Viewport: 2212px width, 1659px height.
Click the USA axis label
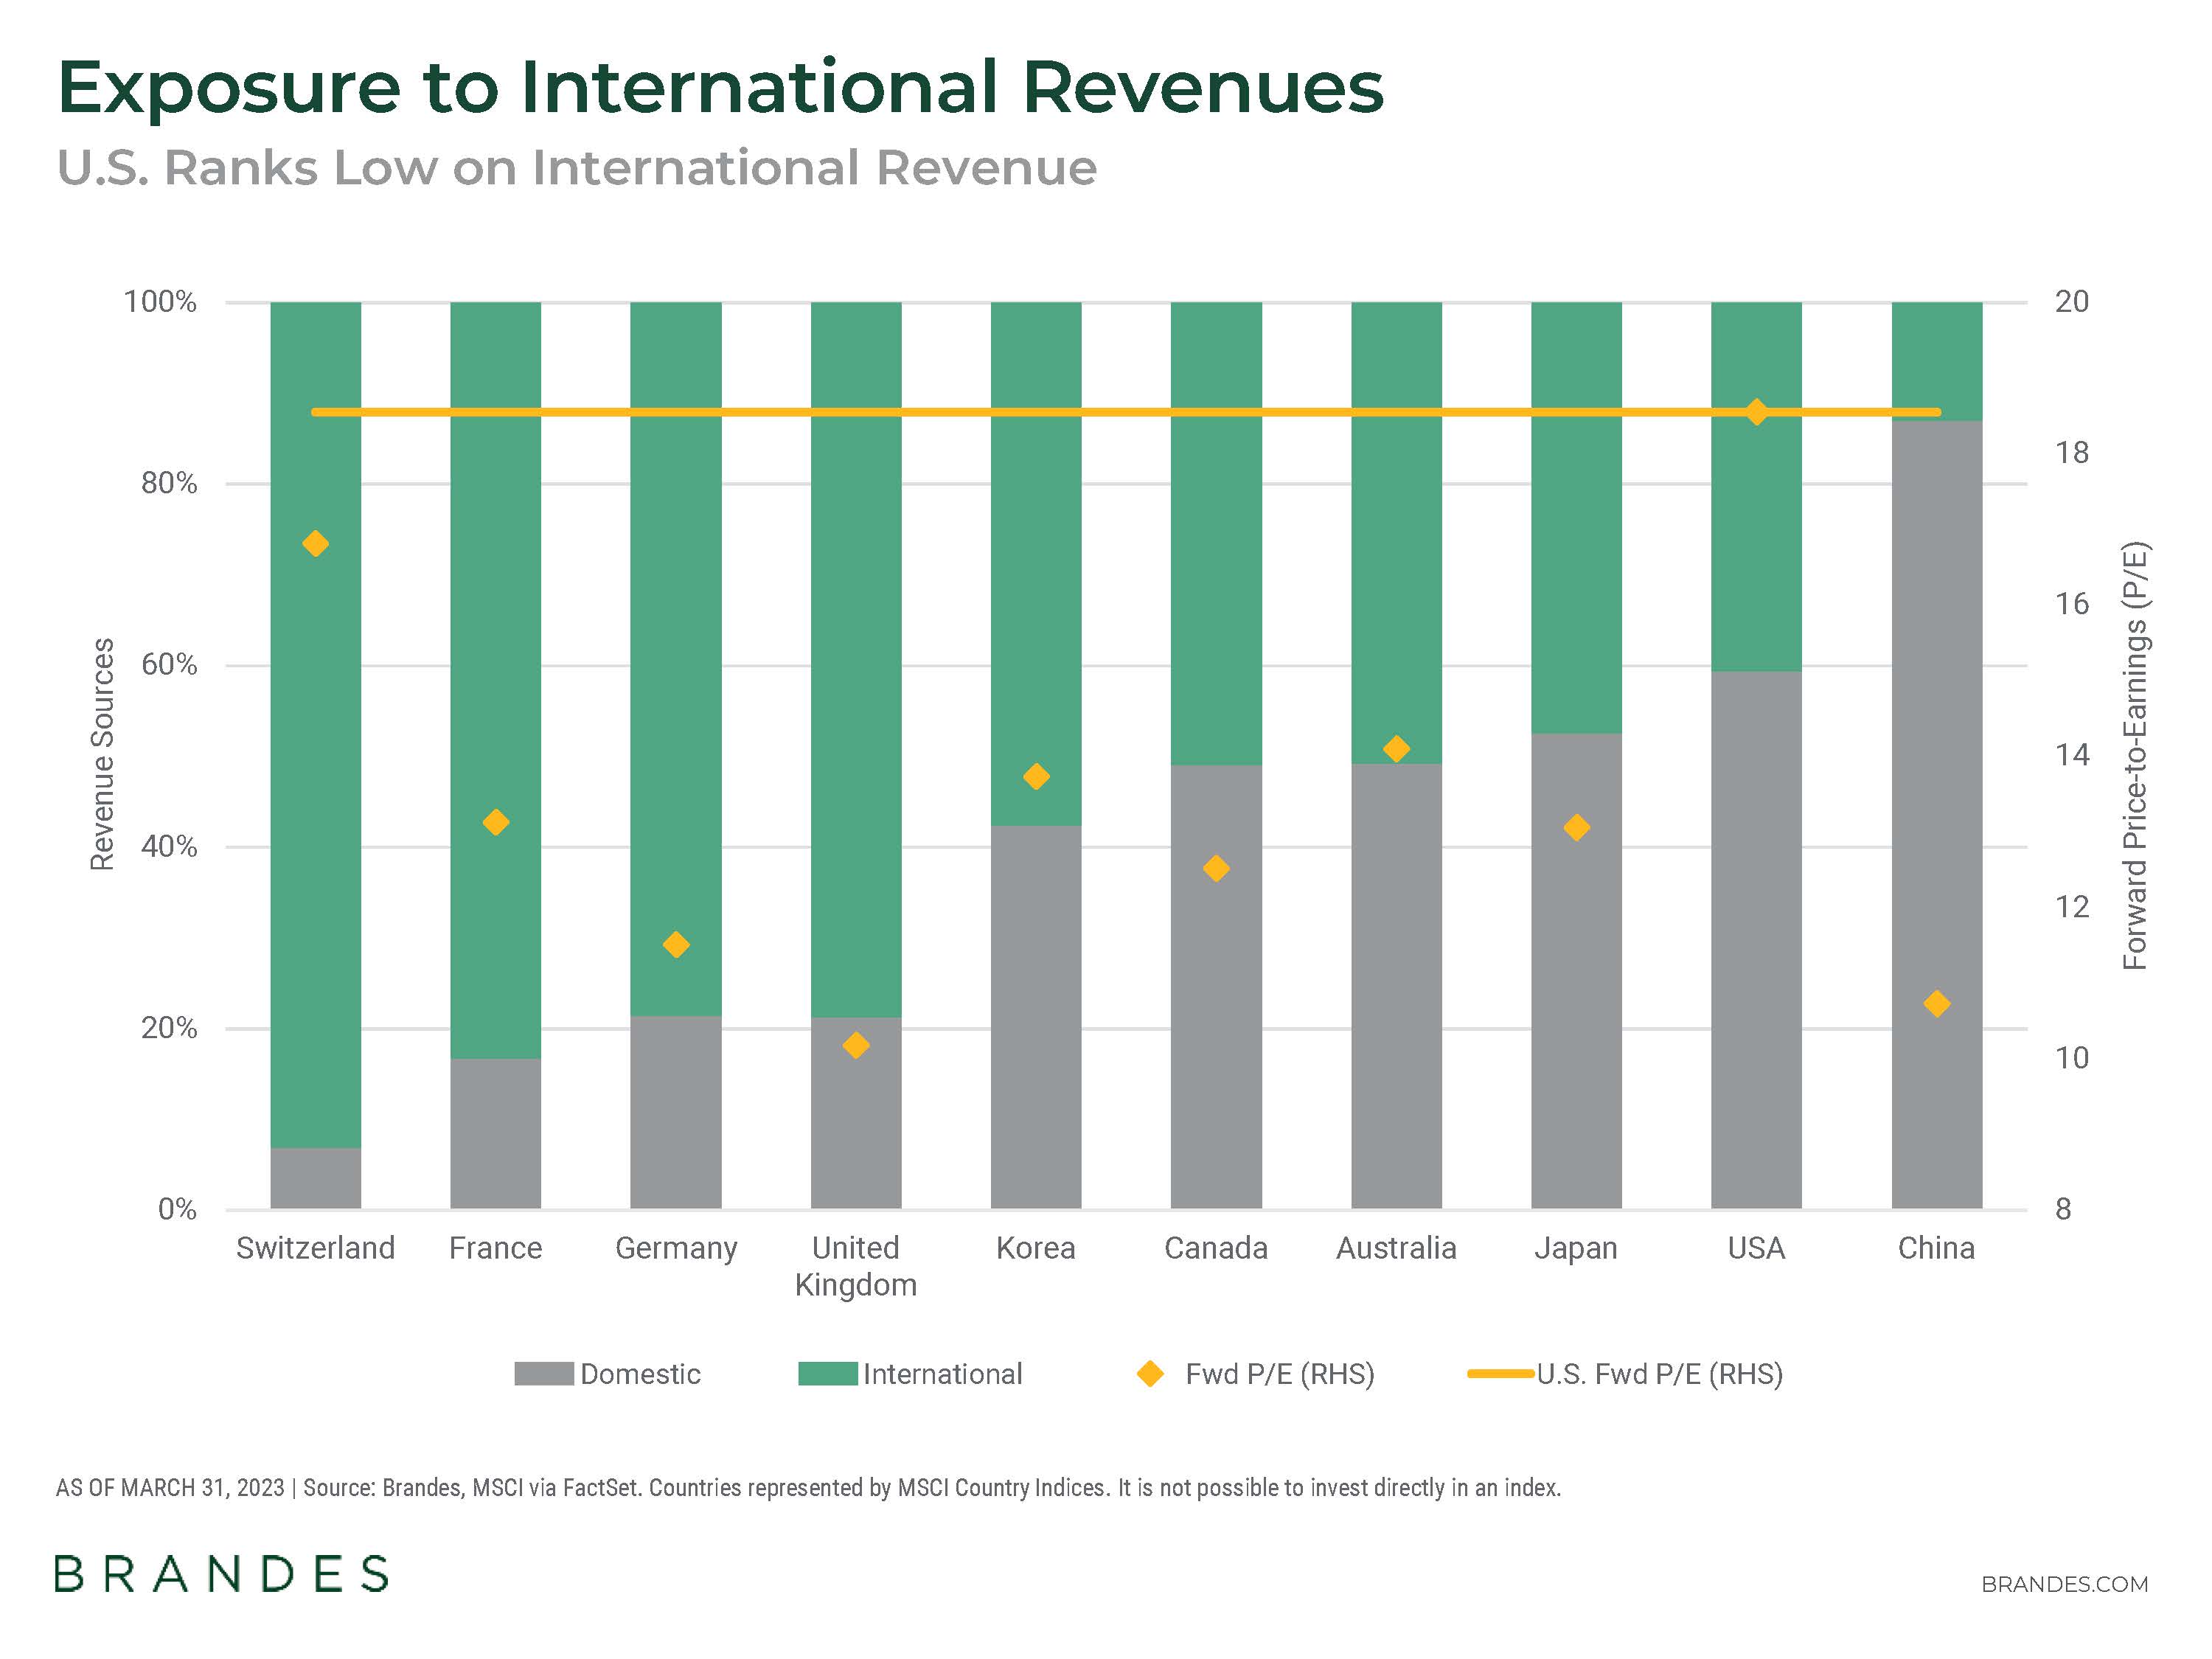1756,1248
